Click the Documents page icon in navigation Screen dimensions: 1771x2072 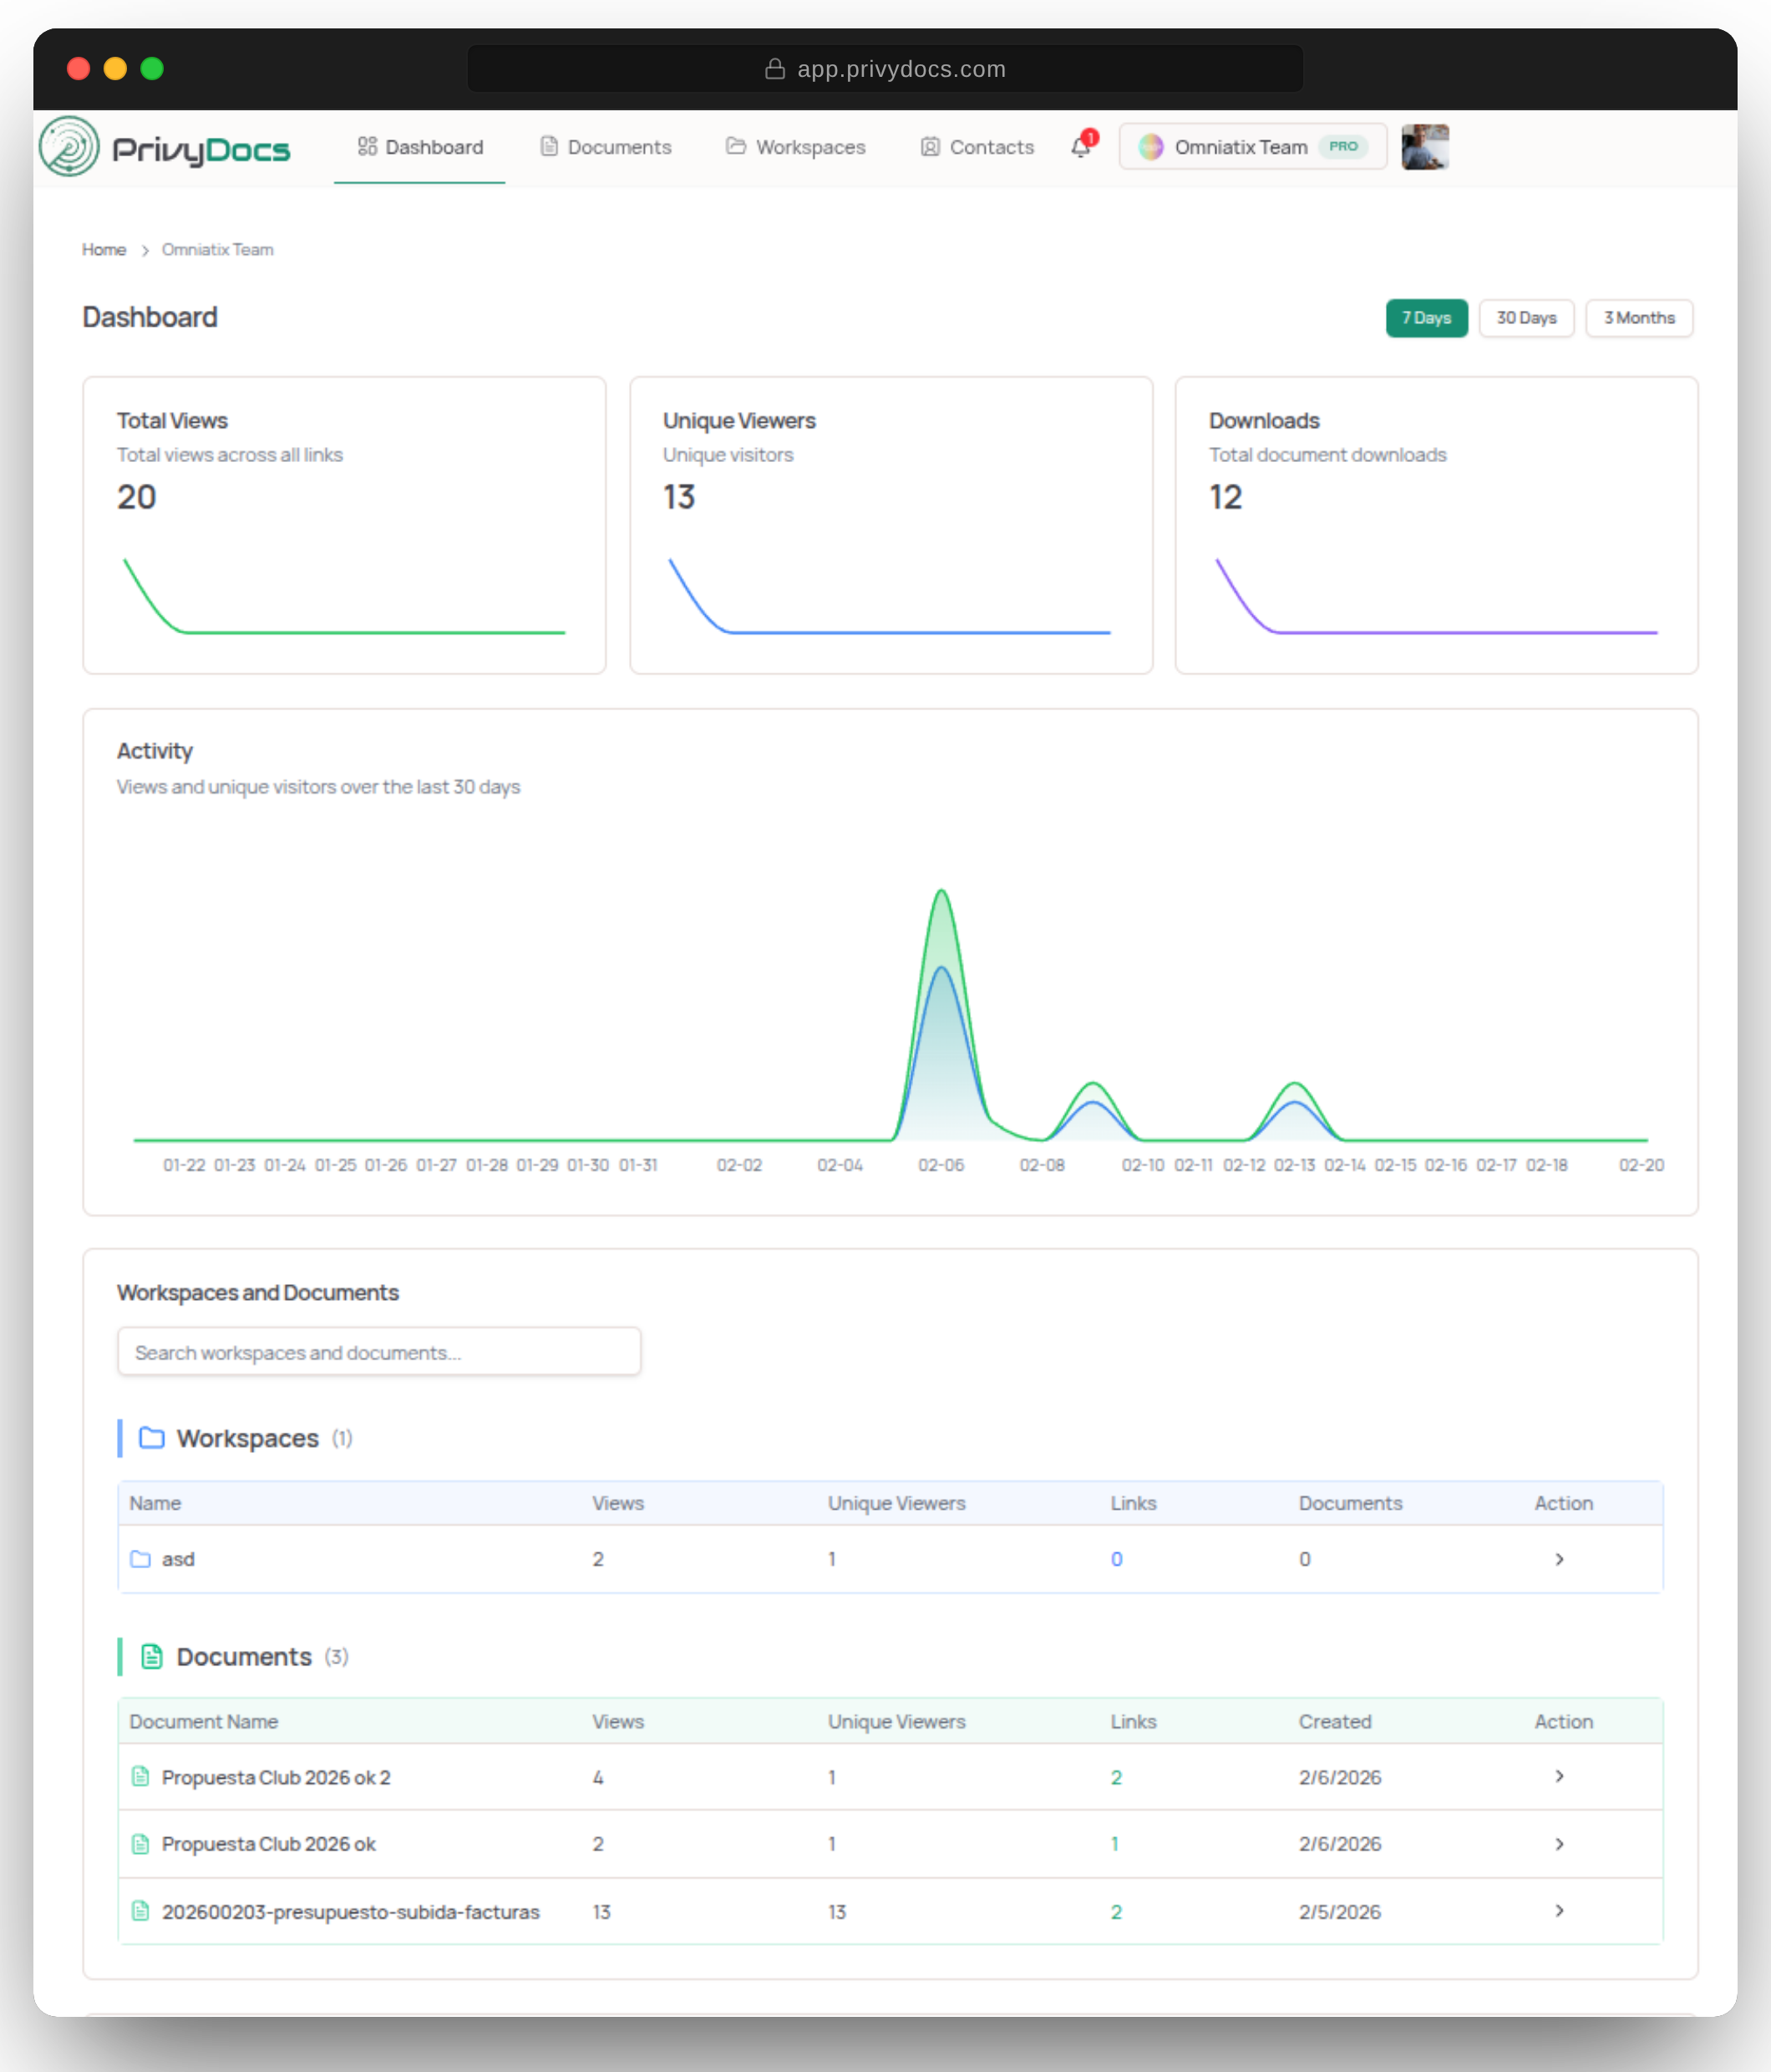coord(548,146)
